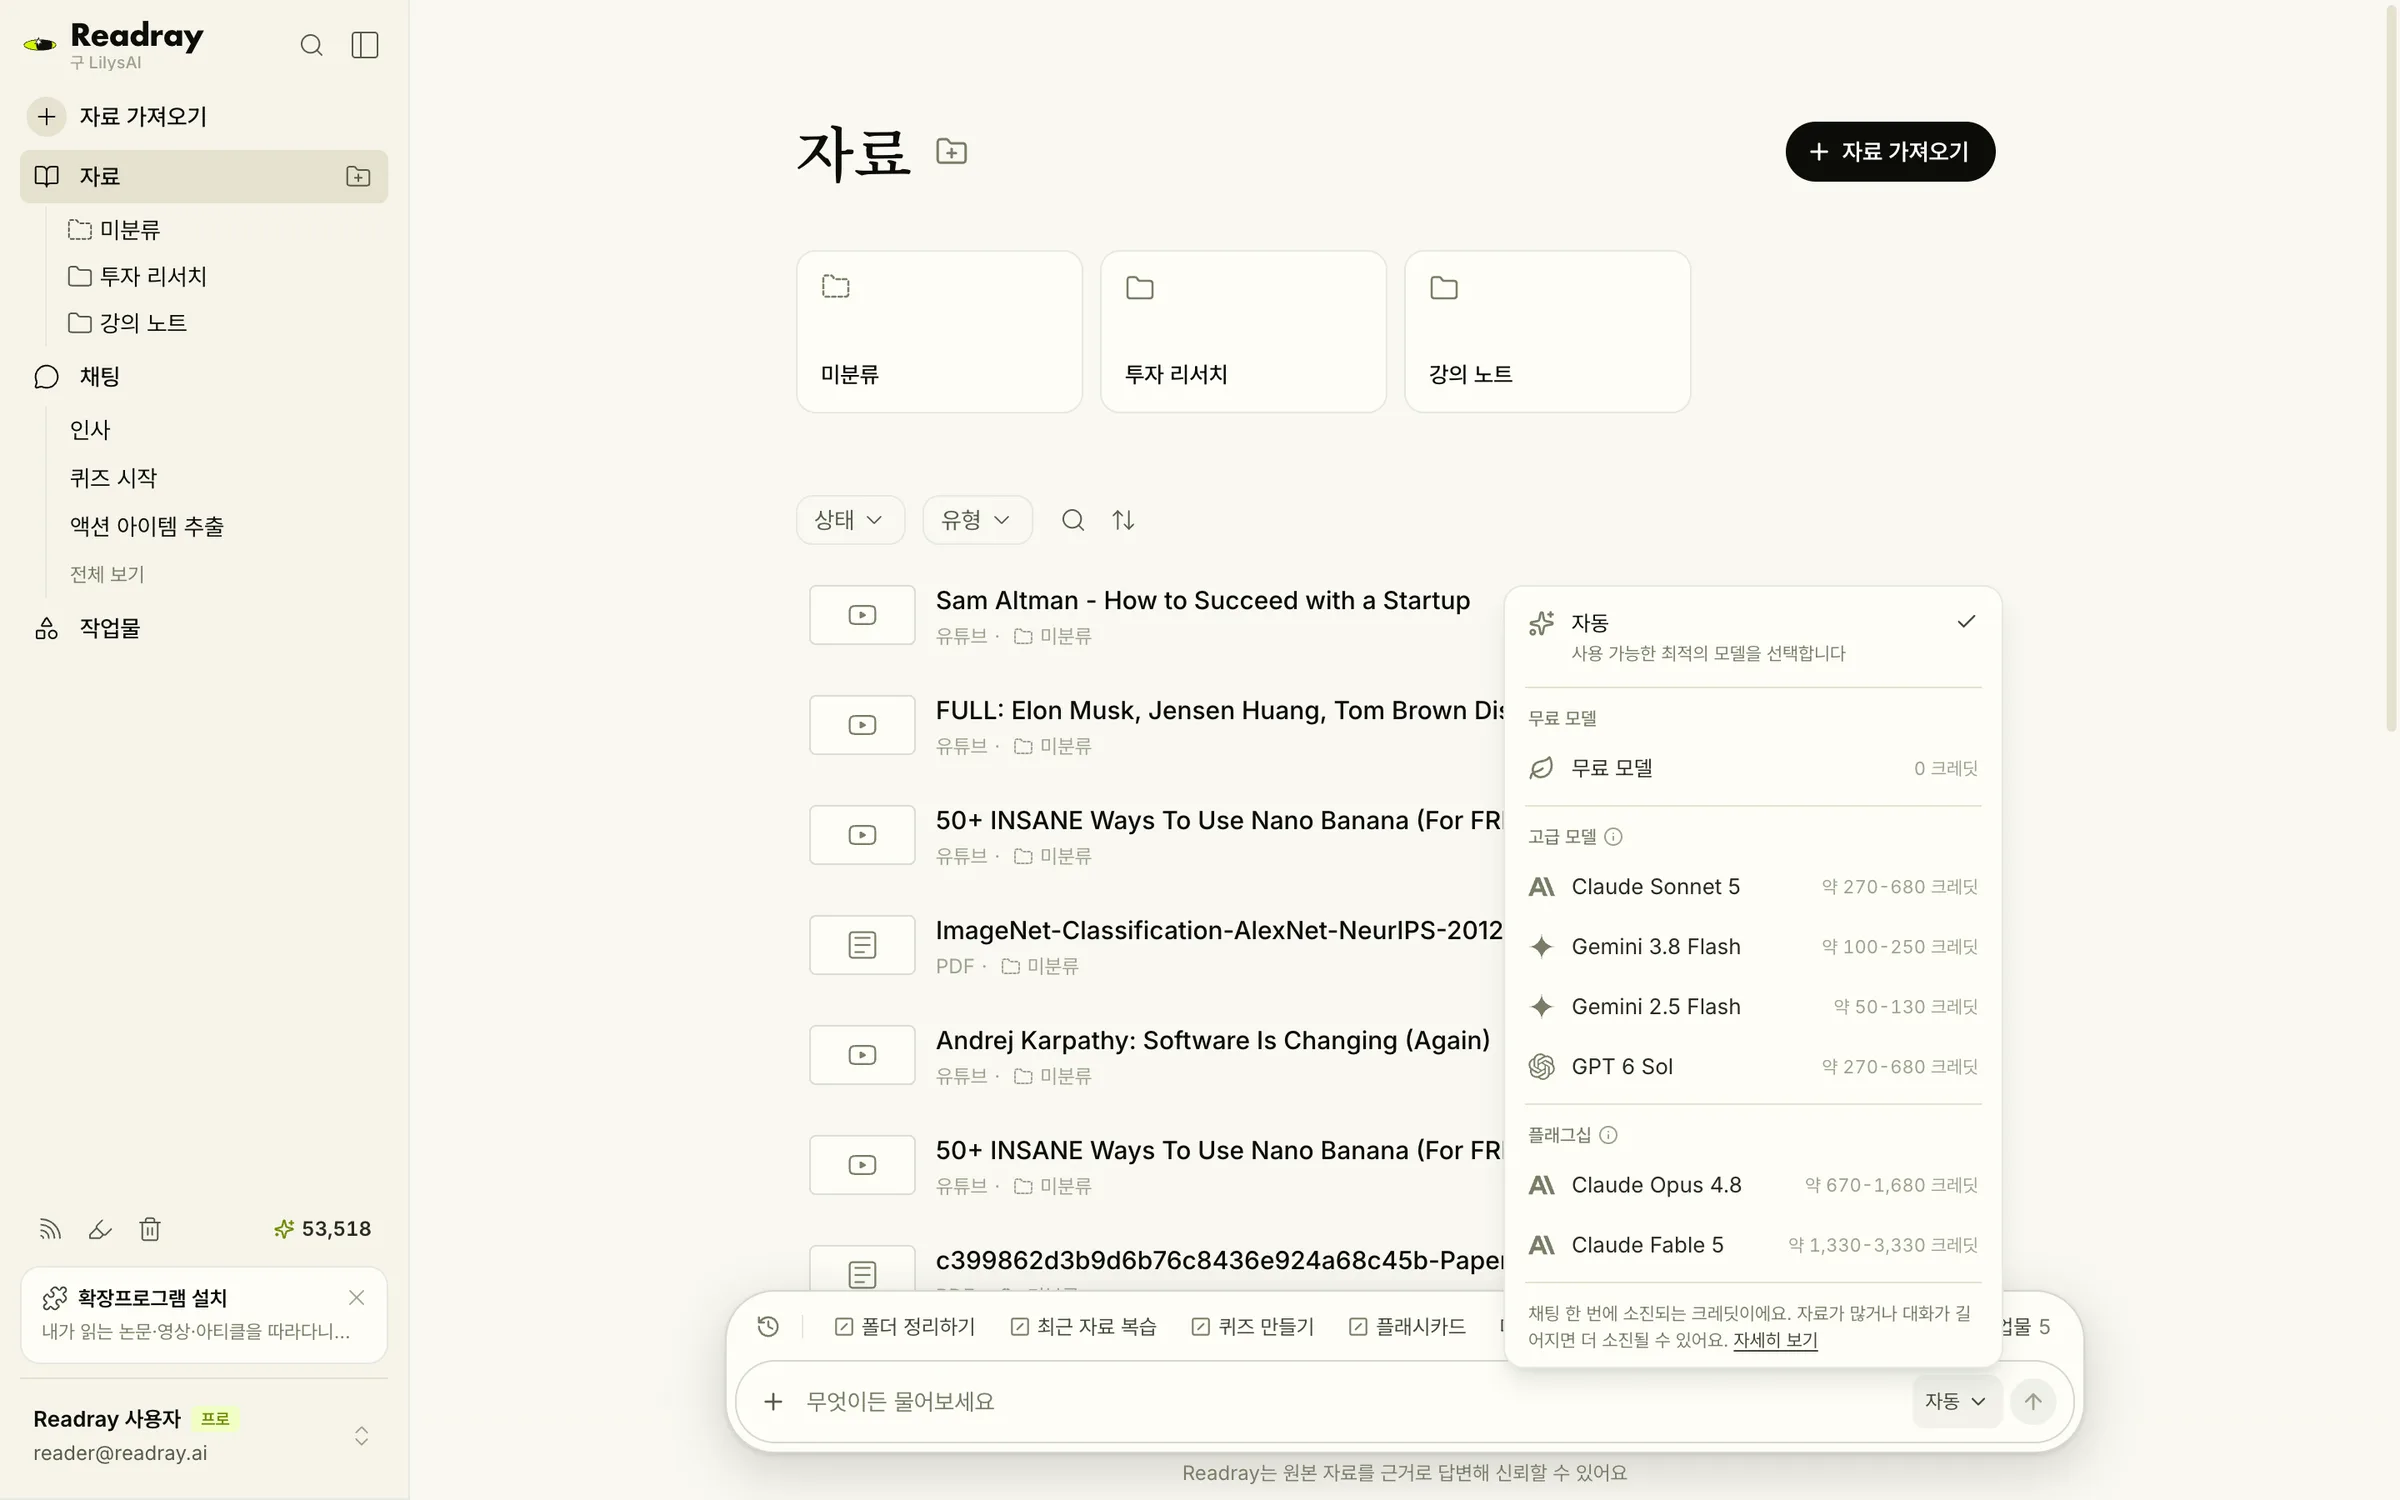2400x1500 pixels.
Task: Choose Claude Opus 4.8 model
Action: pos(1753,1185)
